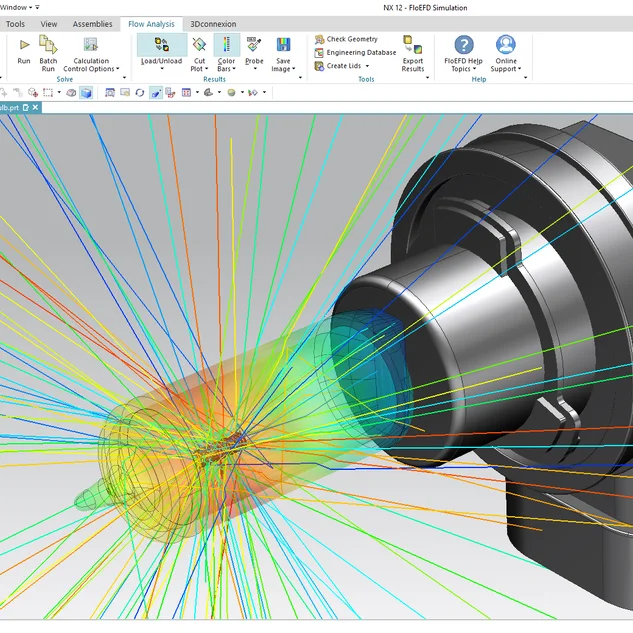This screenshot has height=633, width=633.
Task: Click the zoom window icon
Action: coord(125,93)
